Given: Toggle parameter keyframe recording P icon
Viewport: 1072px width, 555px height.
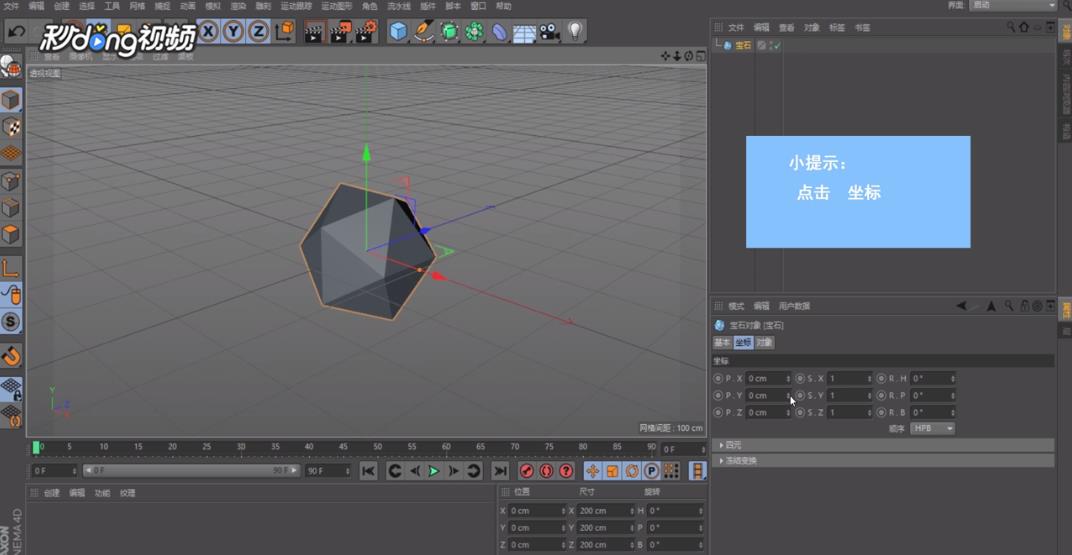Looking at the screenshot, I should (x=652, y=471).
